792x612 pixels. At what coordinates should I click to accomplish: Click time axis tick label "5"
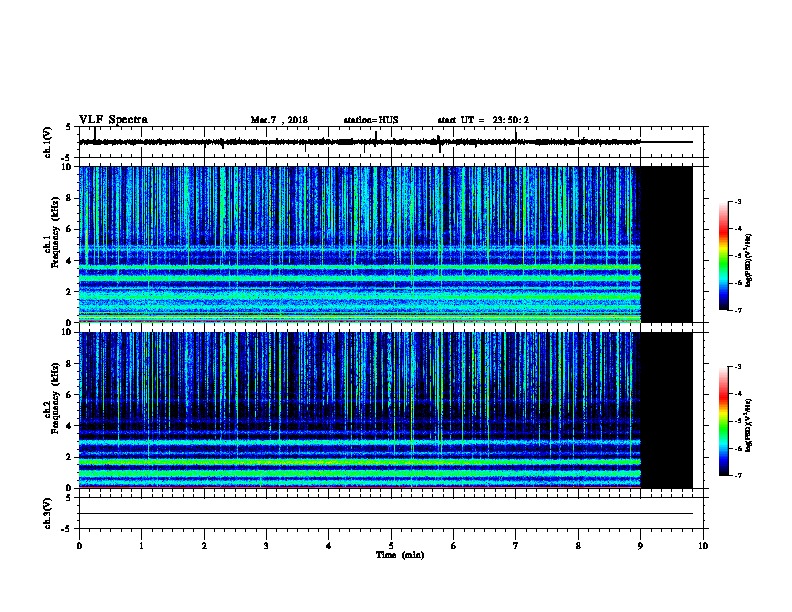[x=391, y=546]
